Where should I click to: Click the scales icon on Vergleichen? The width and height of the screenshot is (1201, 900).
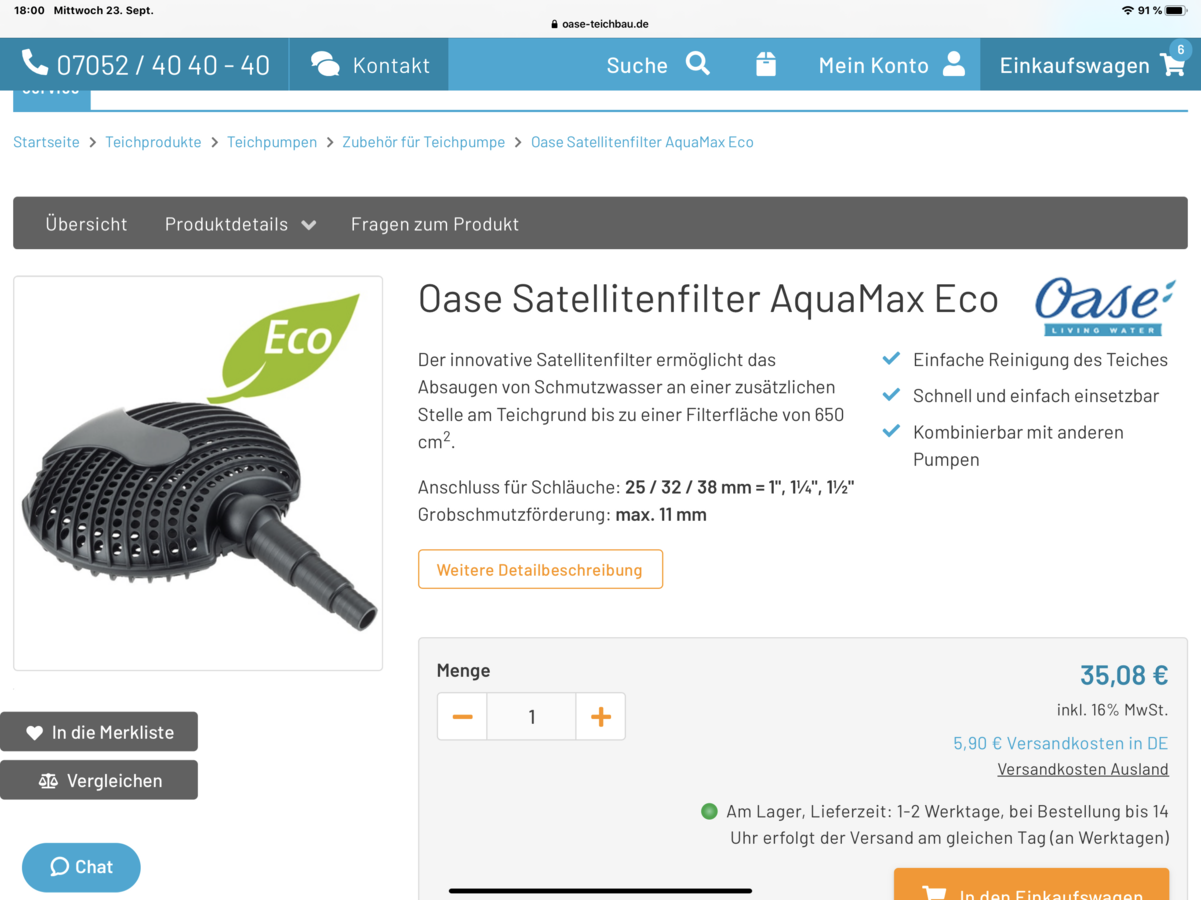coord(48,781)
